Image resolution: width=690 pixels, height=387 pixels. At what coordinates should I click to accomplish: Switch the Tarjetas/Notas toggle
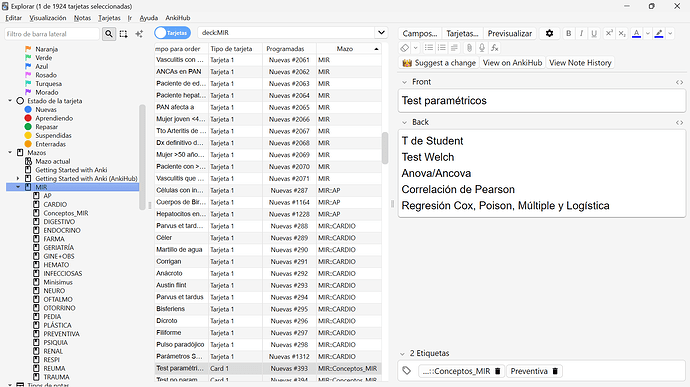pyautogui.click(x=172, y=33)
